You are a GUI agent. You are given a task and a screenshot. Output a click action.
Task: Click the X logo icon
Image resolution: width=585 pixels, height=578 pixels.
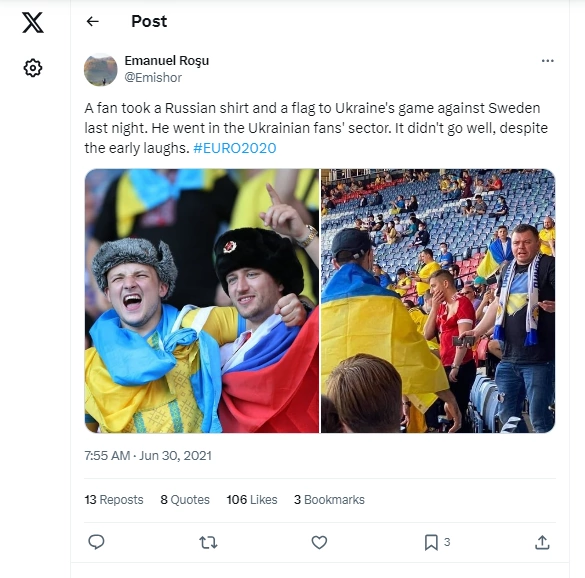pyautogui.click(x=33, y=22)
